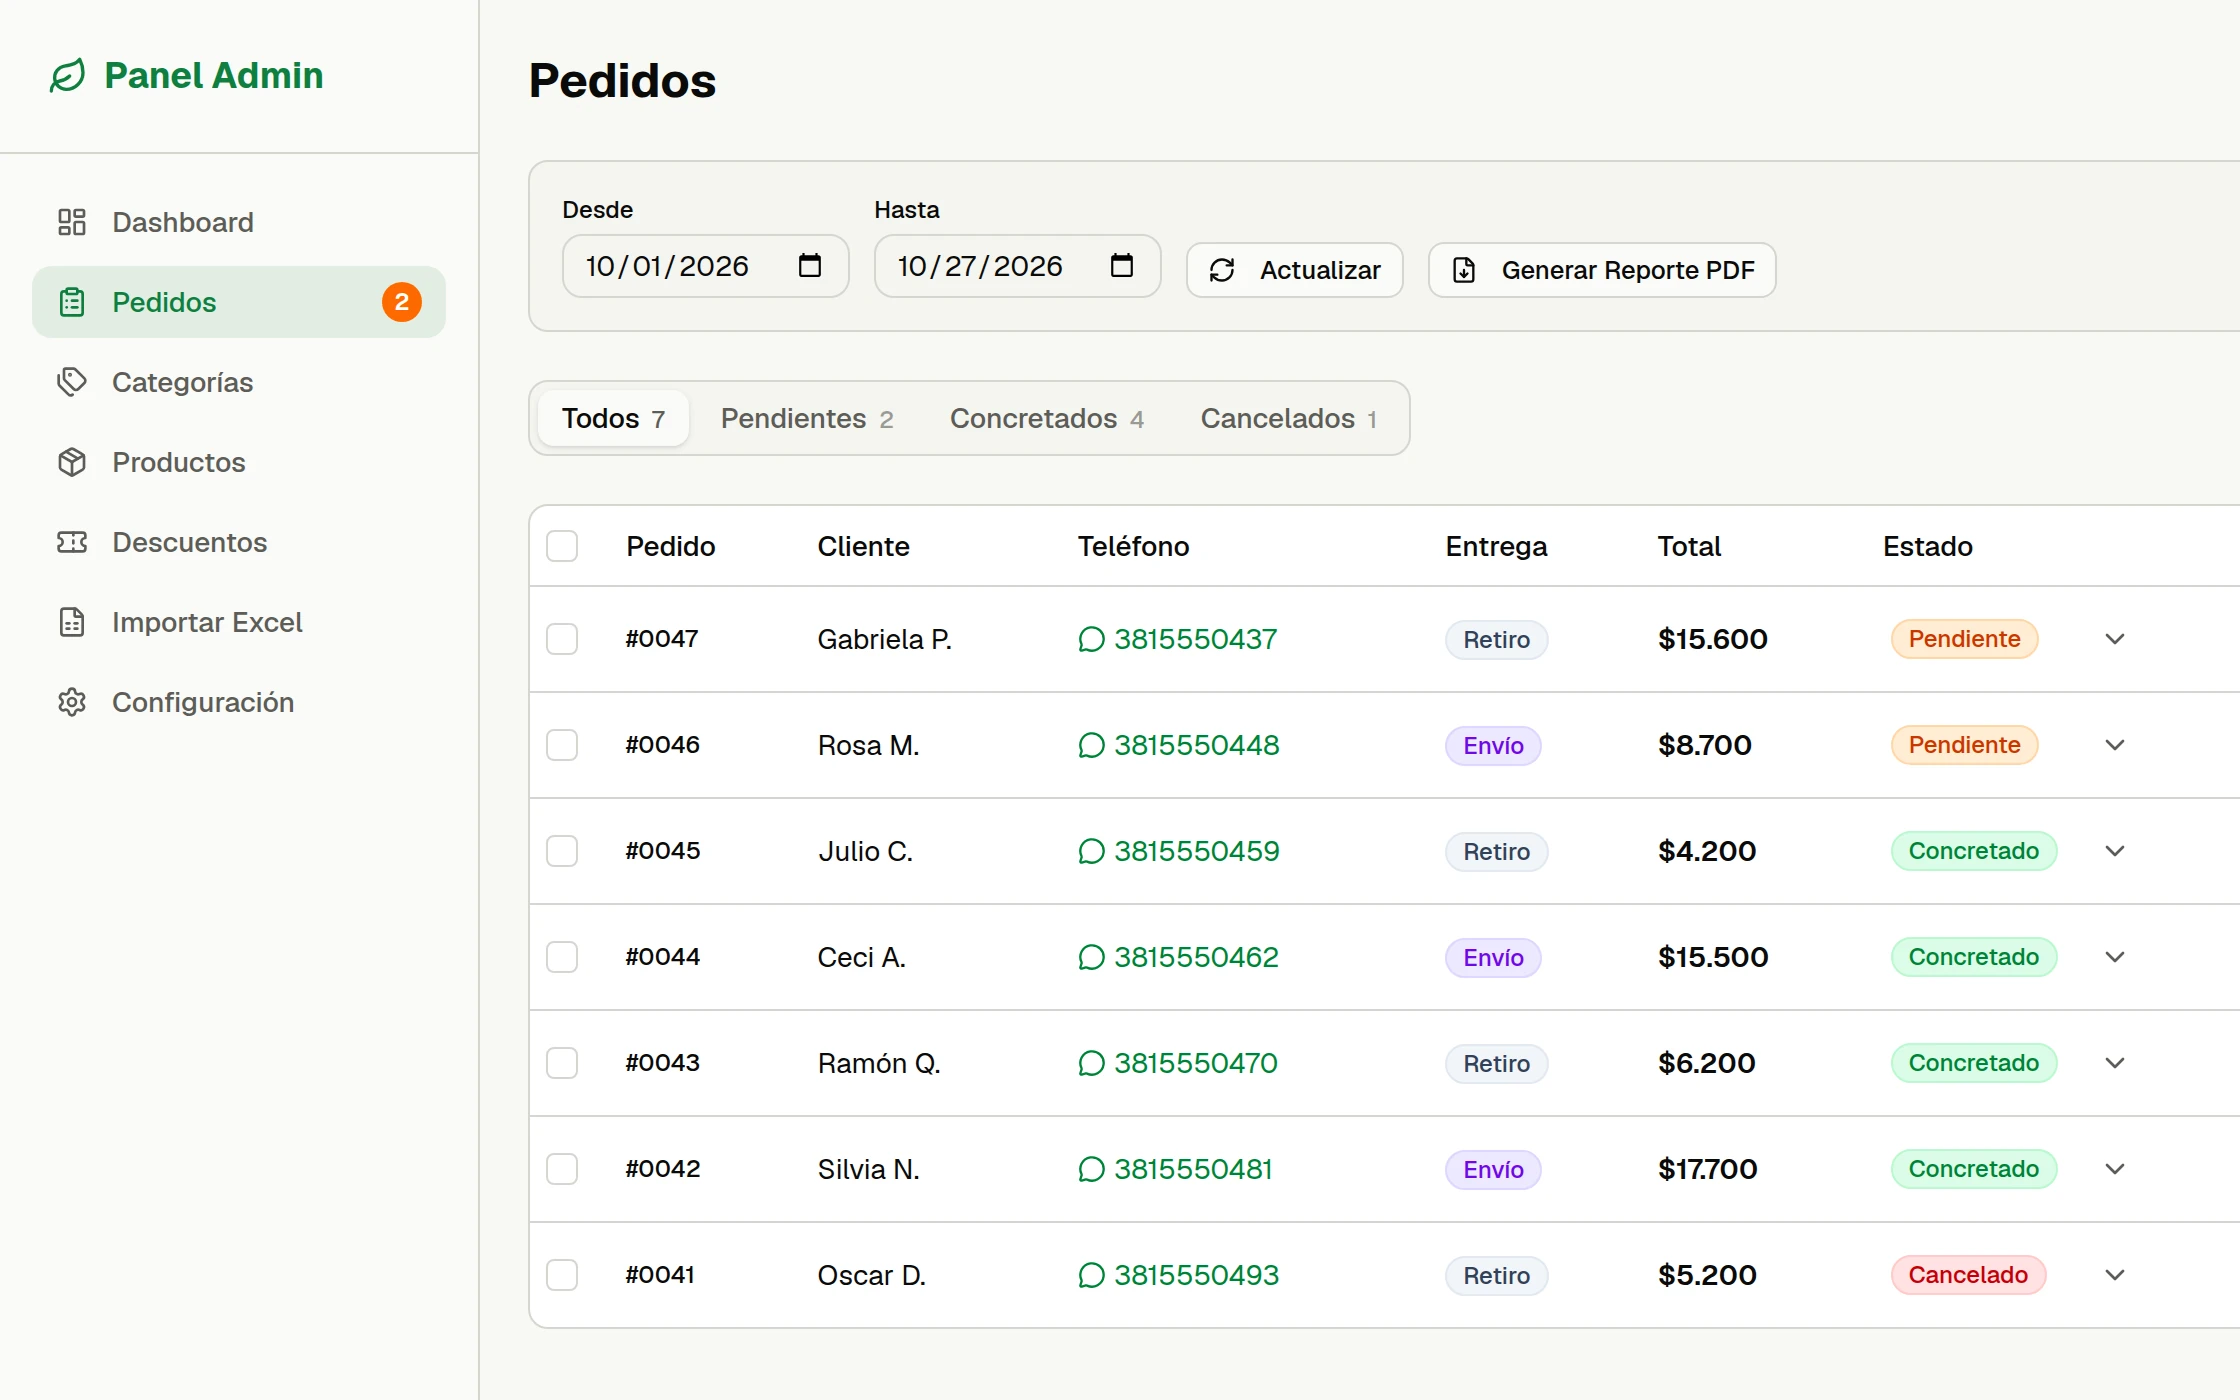This screenshot has height=1400, width=2240.
Task: Select order #0046 checkbox
Action: (x=562, y=745)
